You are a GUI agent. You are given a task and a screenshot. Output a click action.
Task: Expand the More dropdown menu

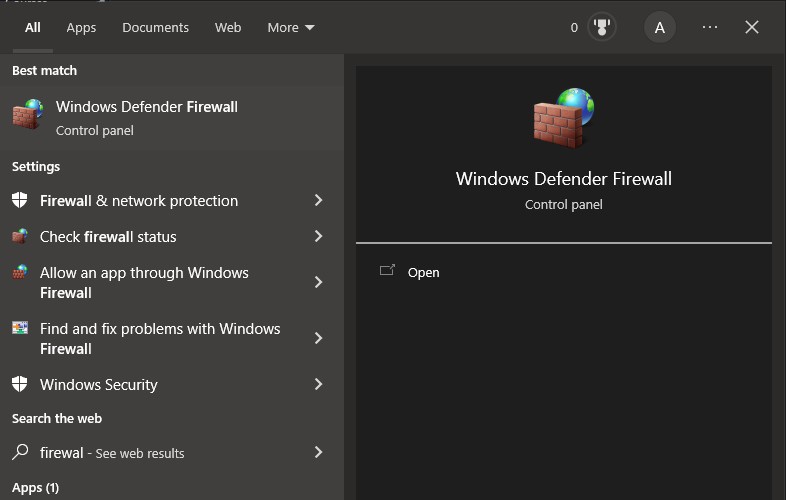tap(291, 28)
